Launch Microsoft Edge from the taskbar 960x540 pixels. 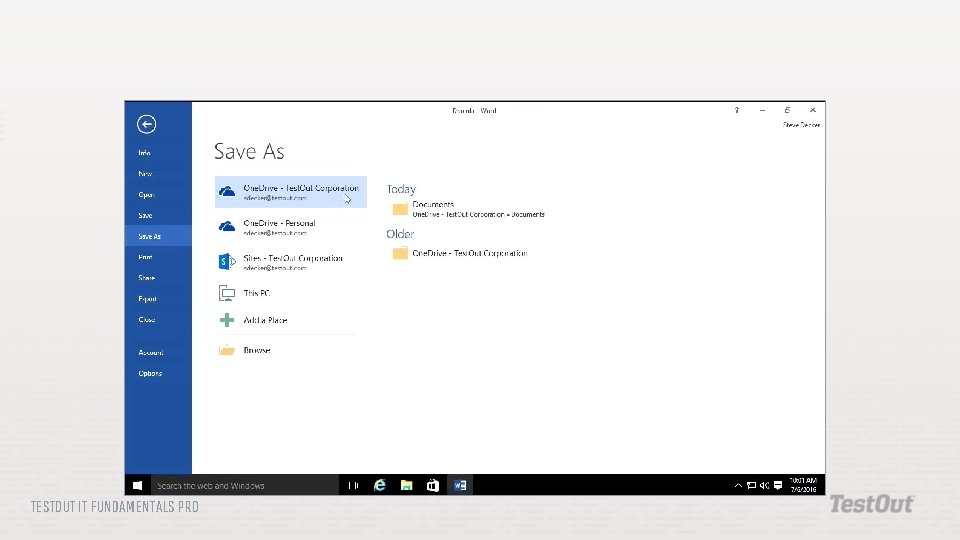pos(380,486)
